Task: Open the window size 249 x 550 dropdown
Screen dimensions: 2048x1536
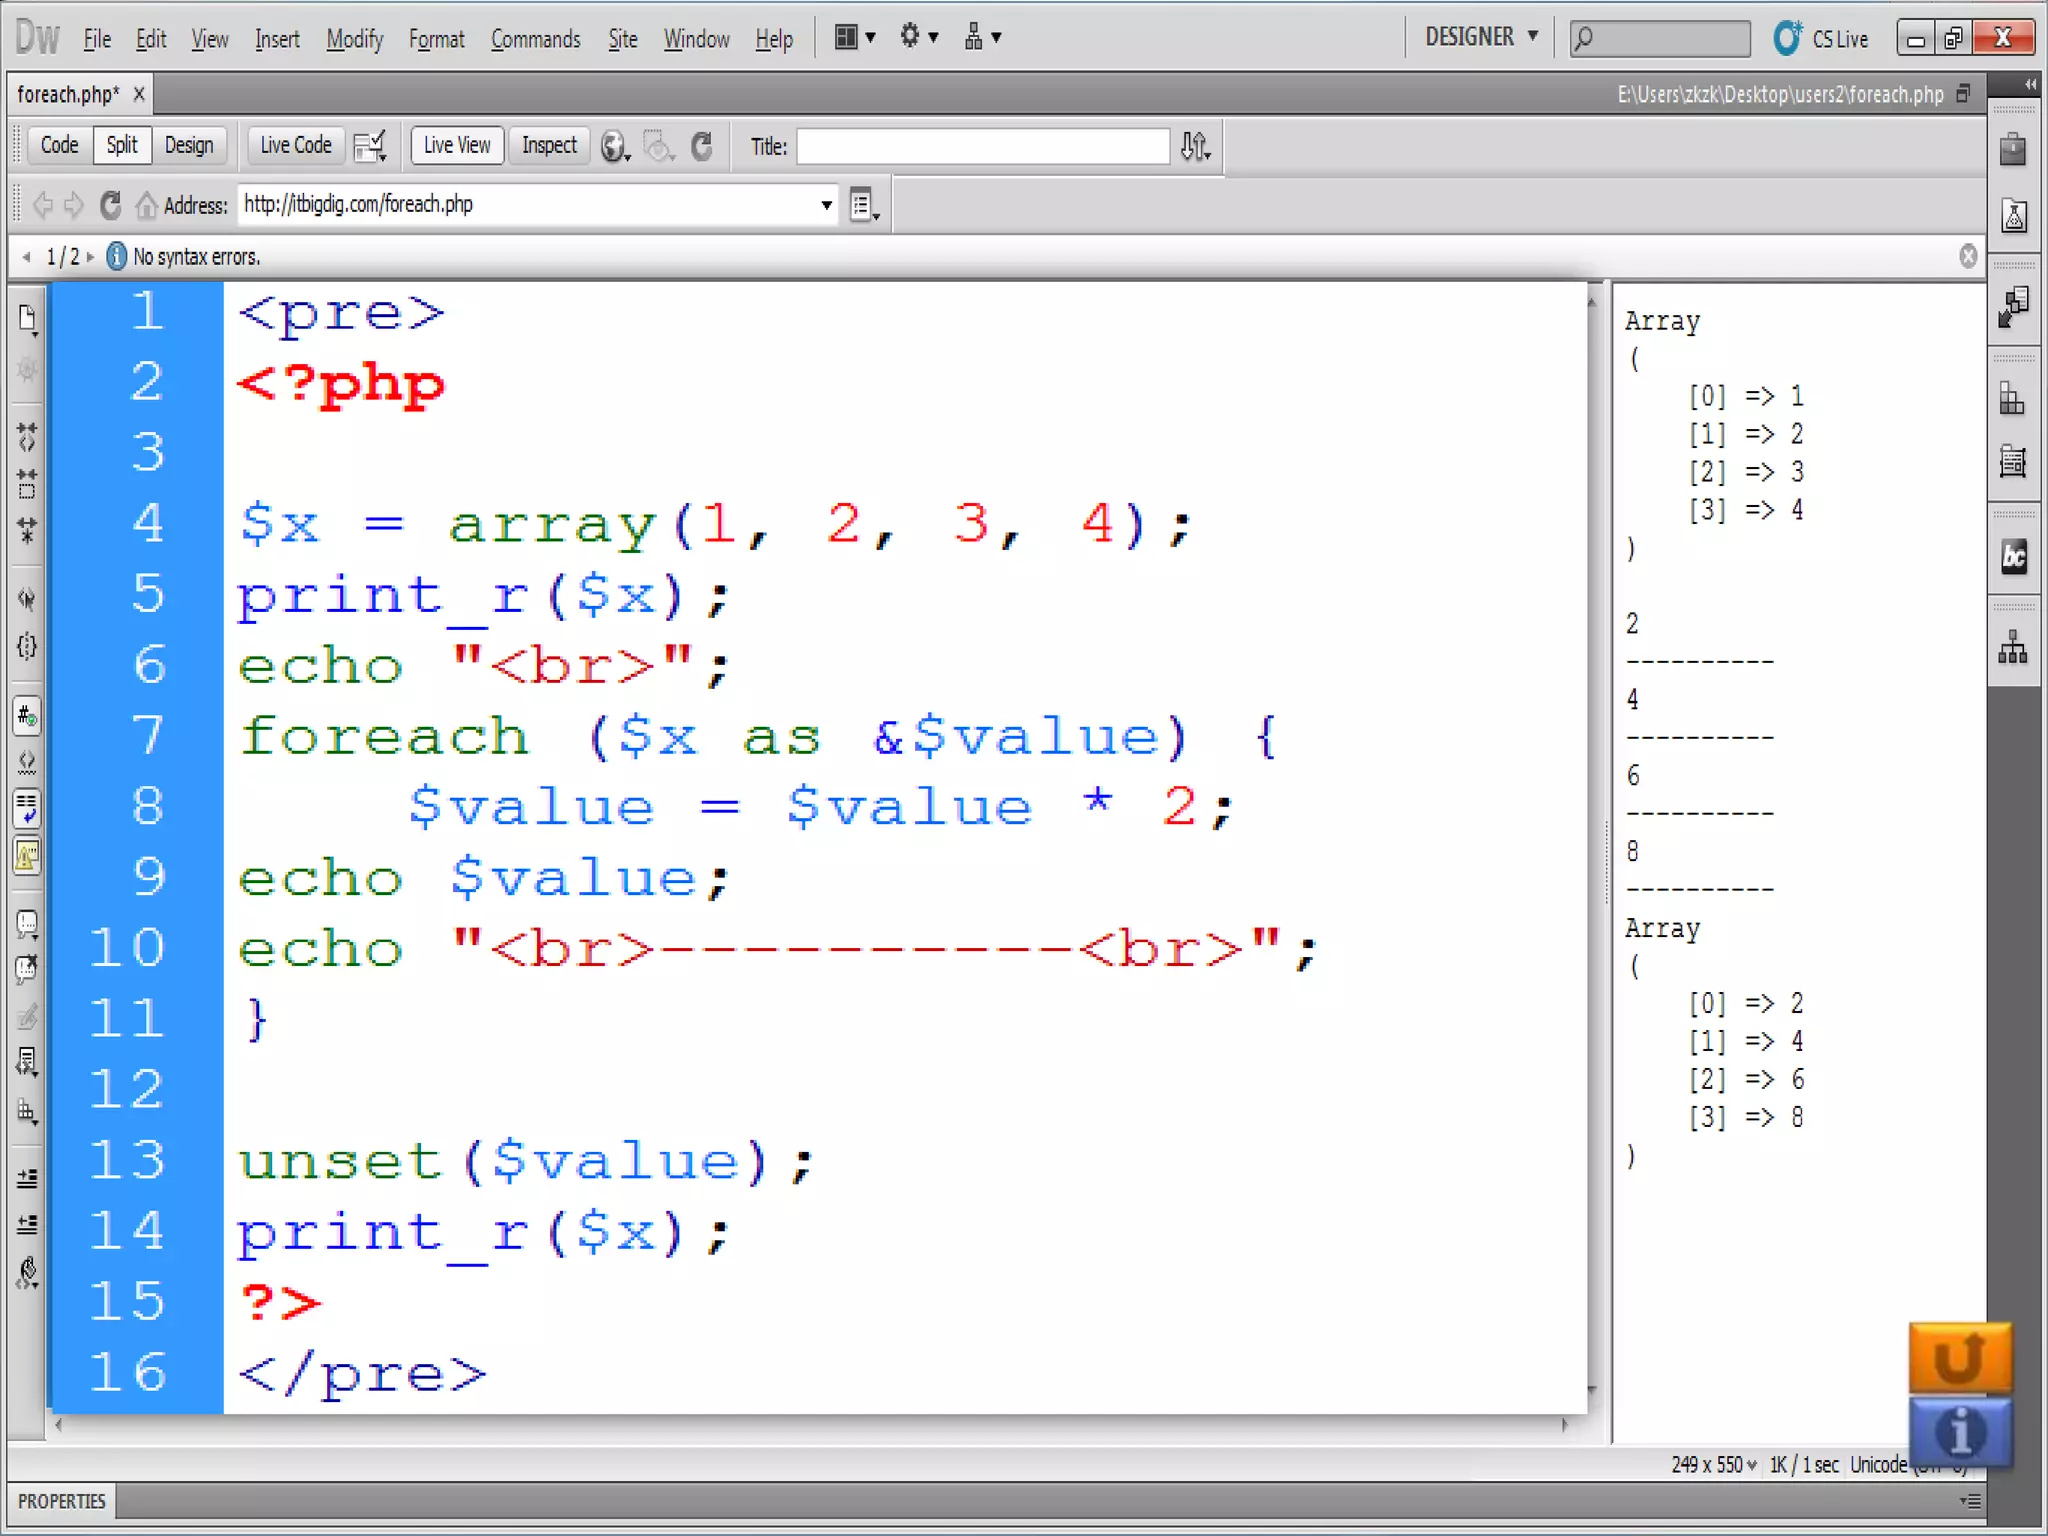Action: pyautogui.click(x=1714, y=1465)
